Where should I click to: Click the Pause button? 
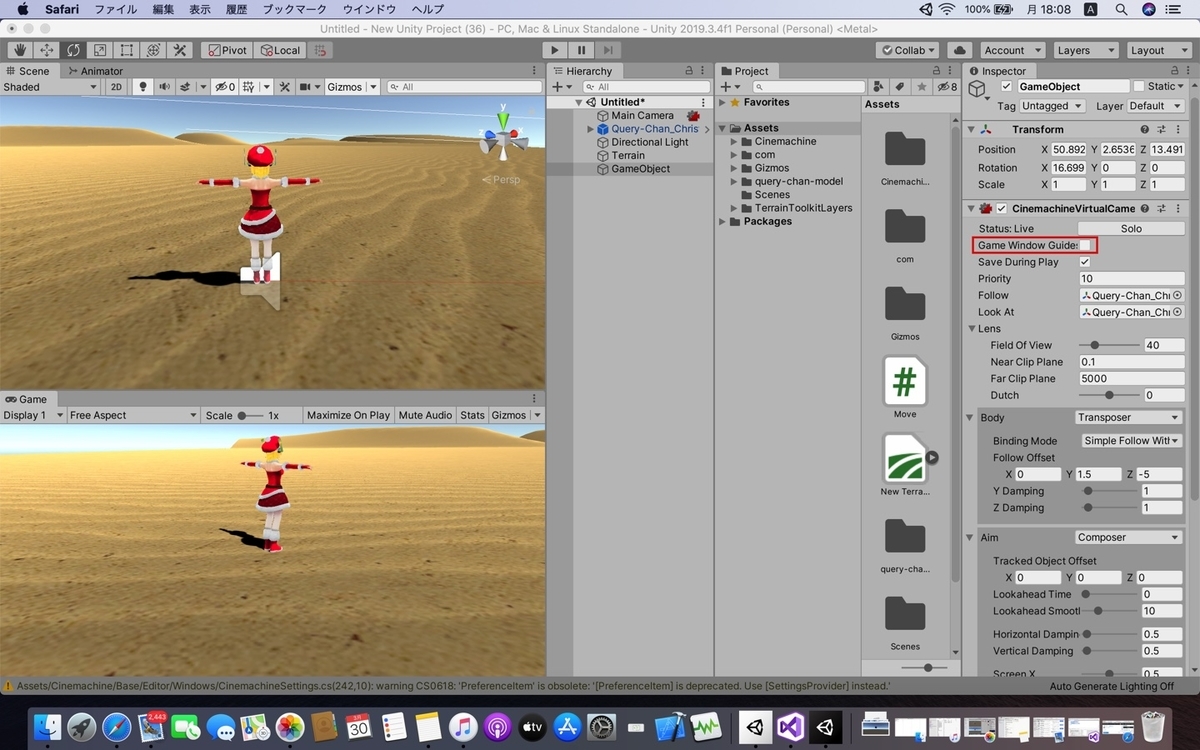[581, 50]
